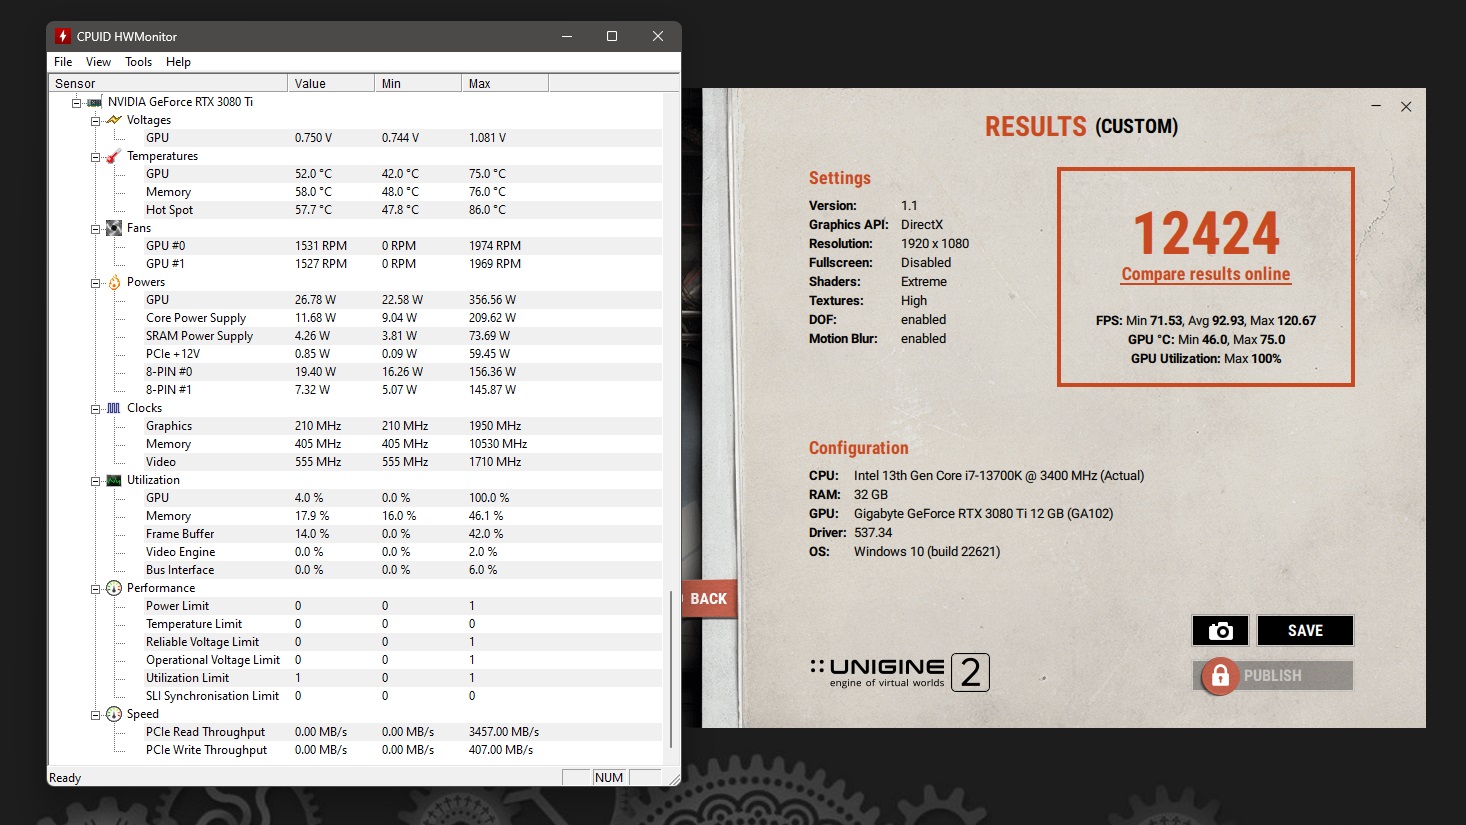The height and width of the screenshot is (825, 1466).
Task: Click the Temperatures thermometer icon
Action: coord(113,156)
